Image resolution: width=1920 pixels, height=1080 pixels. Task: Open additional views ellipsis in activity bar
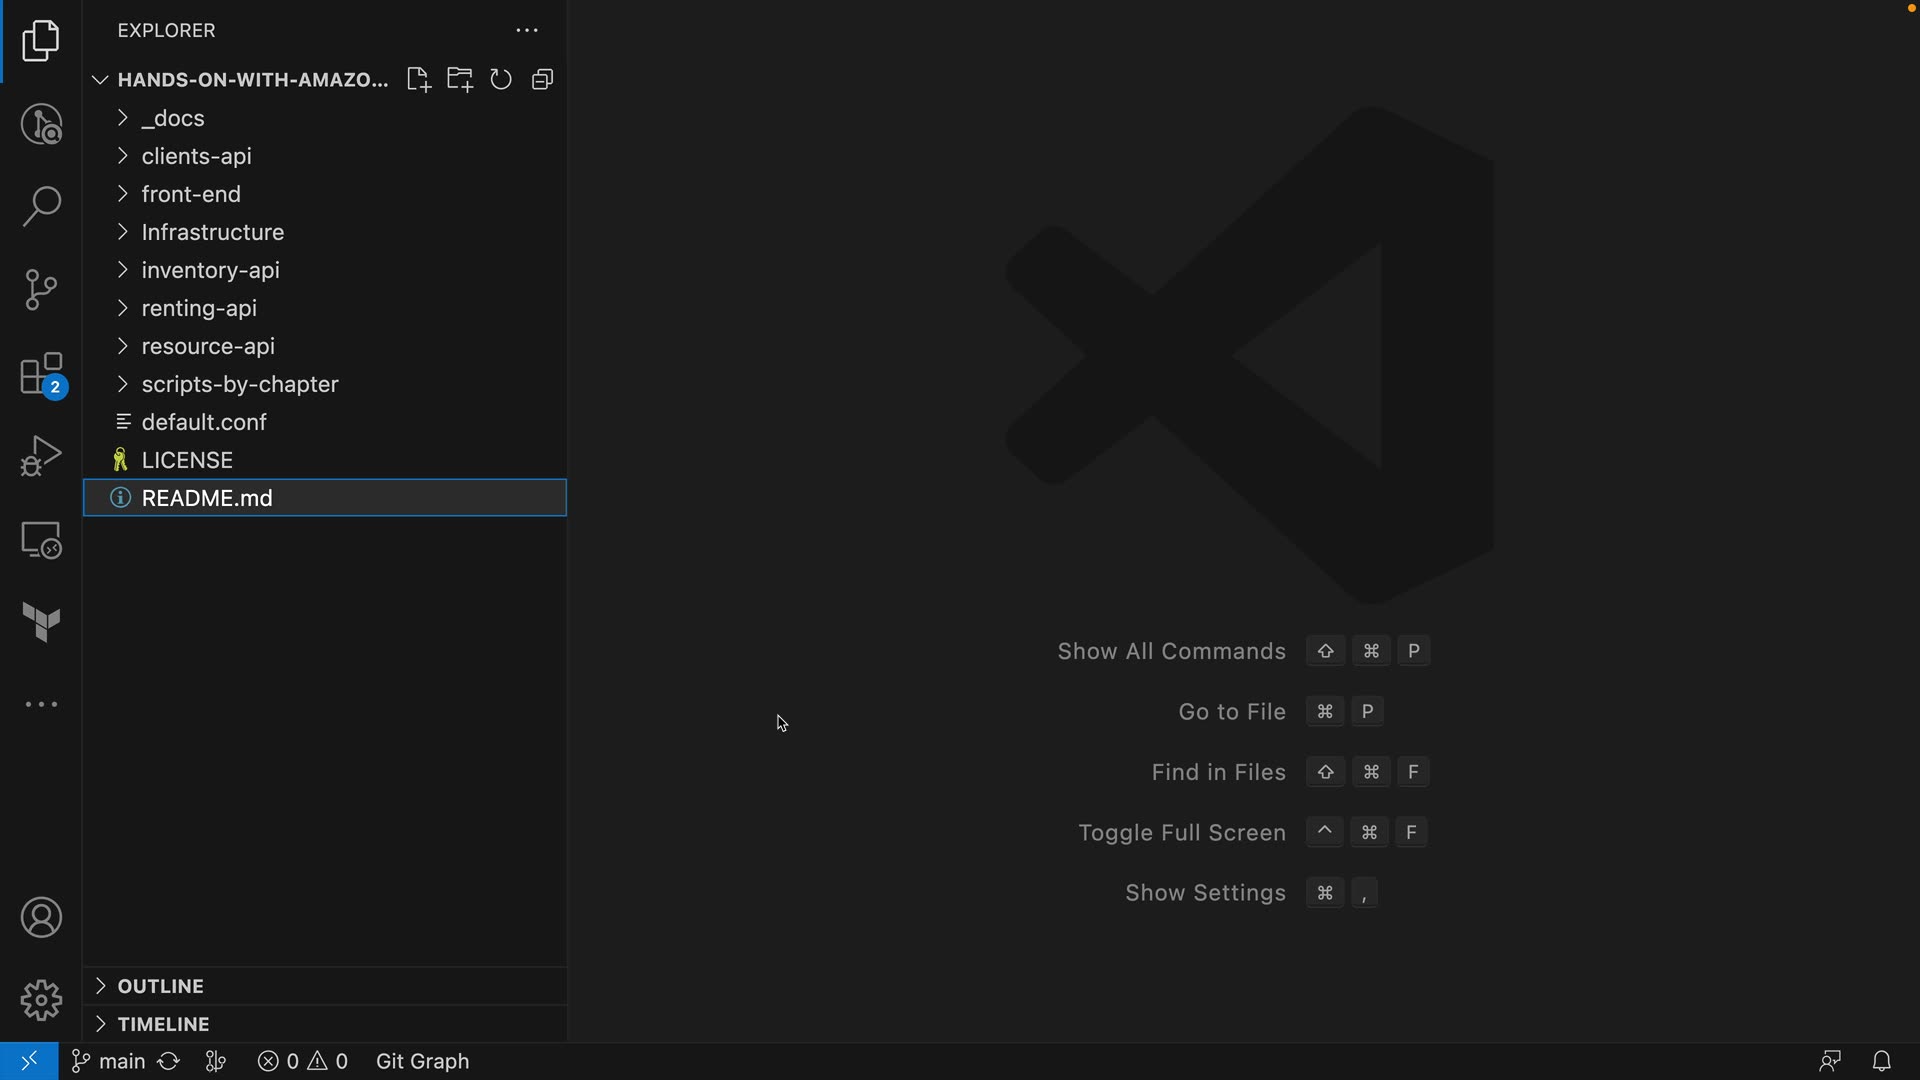41,705
